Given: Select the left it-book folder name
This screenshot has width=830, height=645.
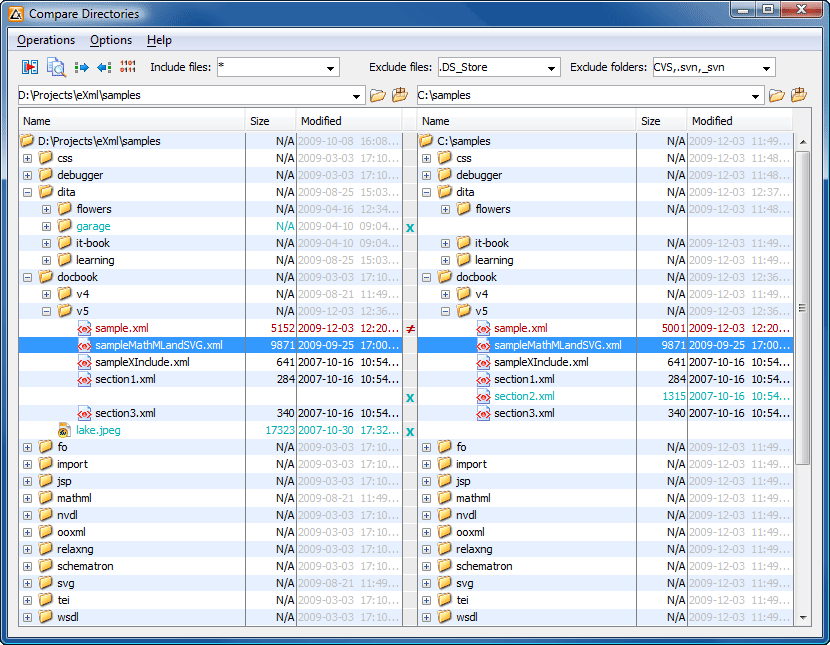Looking at the screenshot, I should point(93,243).
